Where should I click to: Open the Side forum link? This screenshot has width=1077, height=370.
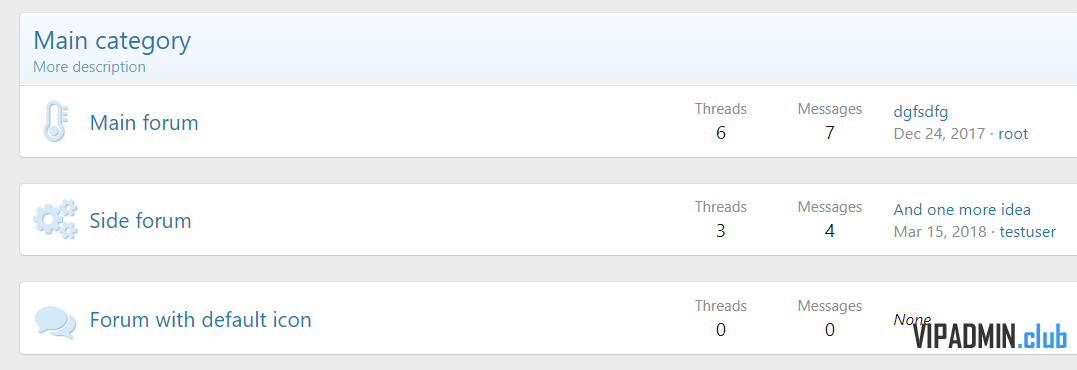(141, 221)
